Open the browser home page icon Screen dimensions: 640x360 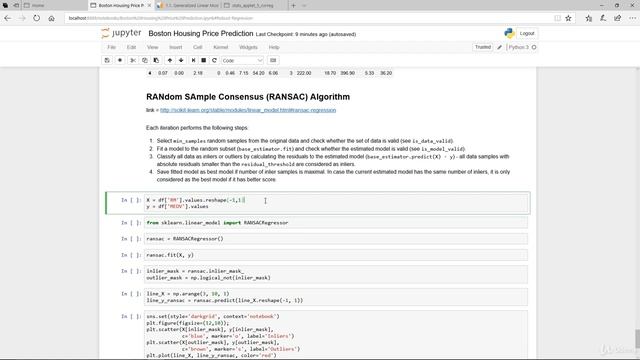click(x=51, y=18)
